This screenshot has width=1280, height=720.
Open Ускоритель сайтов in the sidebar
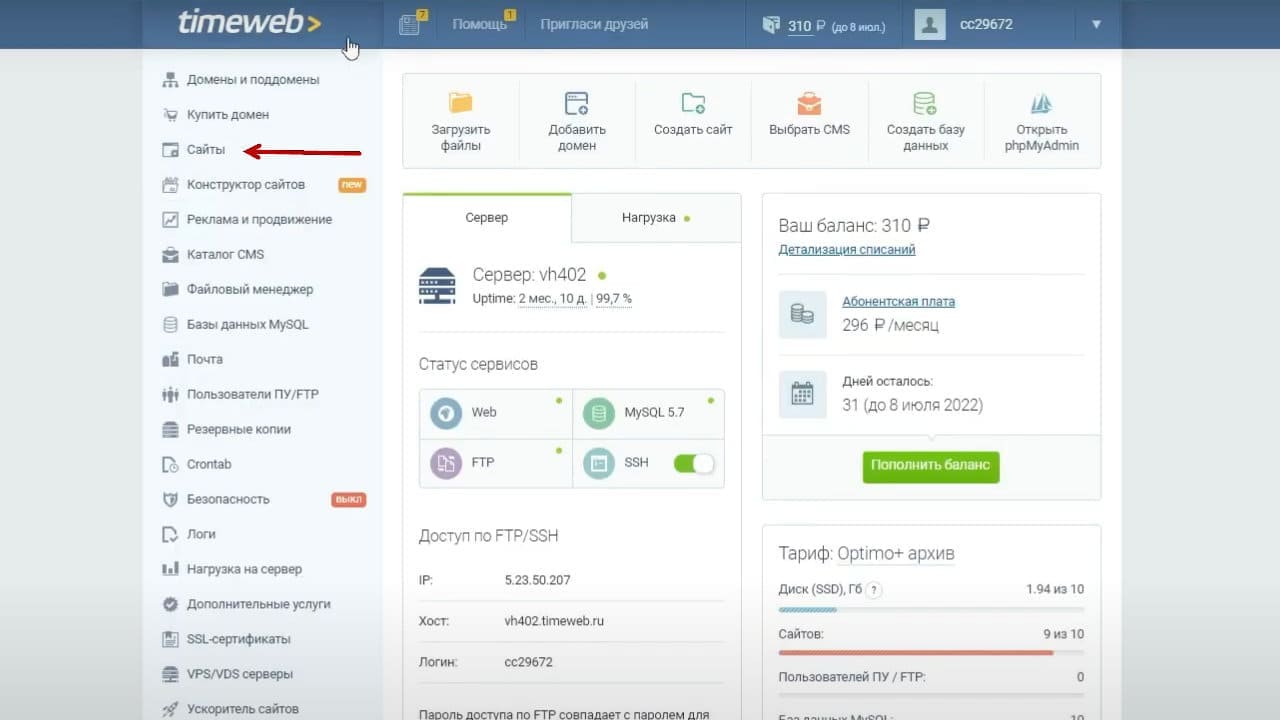click(243, 709)
